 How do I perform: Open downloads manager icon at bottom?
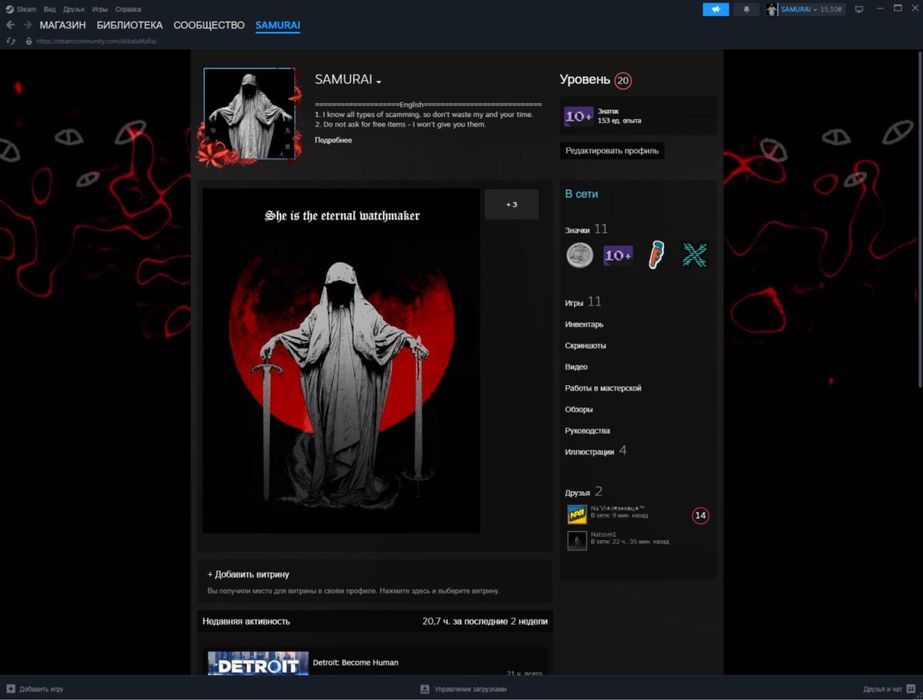424,689
